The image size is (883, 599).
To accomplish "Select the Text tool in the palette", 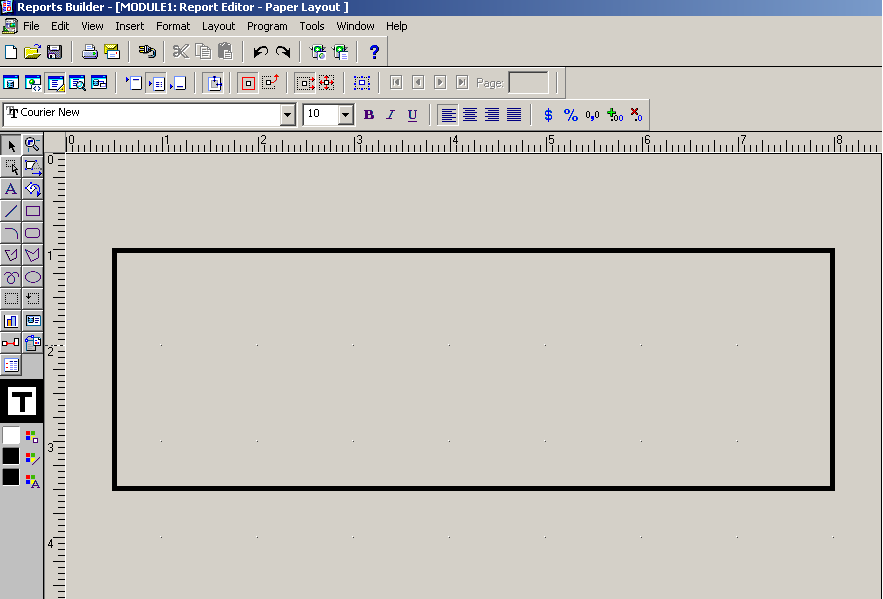I will point(11,189).
